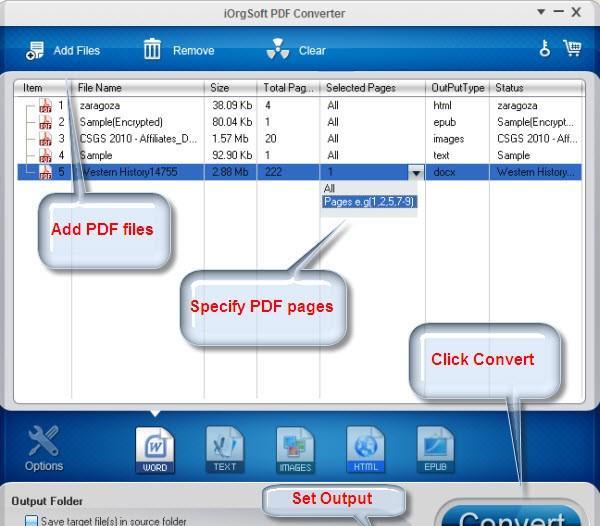The height and width of the screenshot is (526, 600).
Task: Click output type html cell
Action: pyautogui.click(x=442, y=105)
